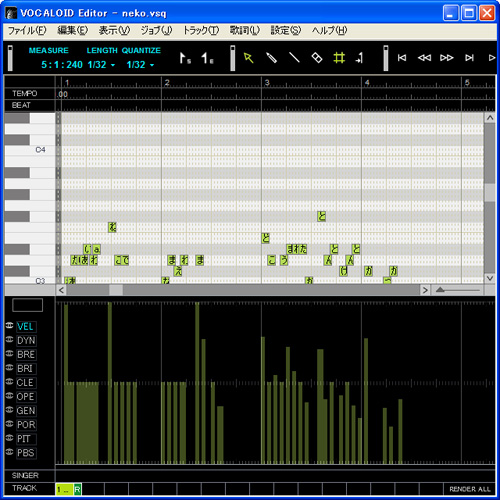500x500 pixels.
Task: Open the 表示(V) menu
Action: point(114,31)
